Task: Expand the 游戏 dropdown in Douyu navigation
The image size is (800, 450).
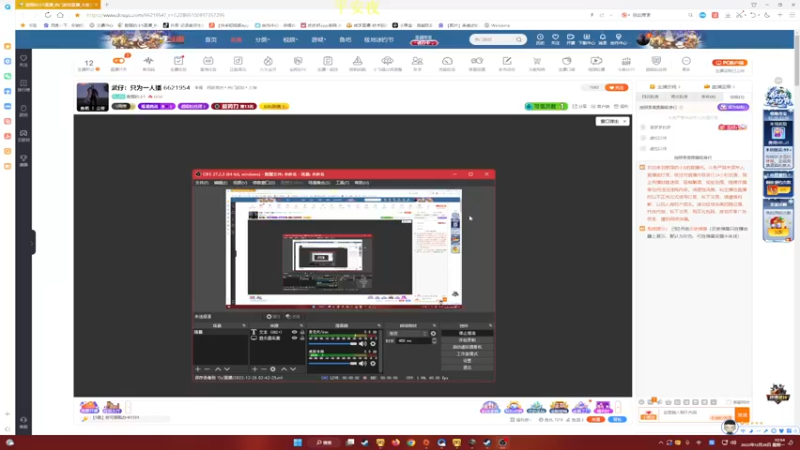Action: pos(318,39)
